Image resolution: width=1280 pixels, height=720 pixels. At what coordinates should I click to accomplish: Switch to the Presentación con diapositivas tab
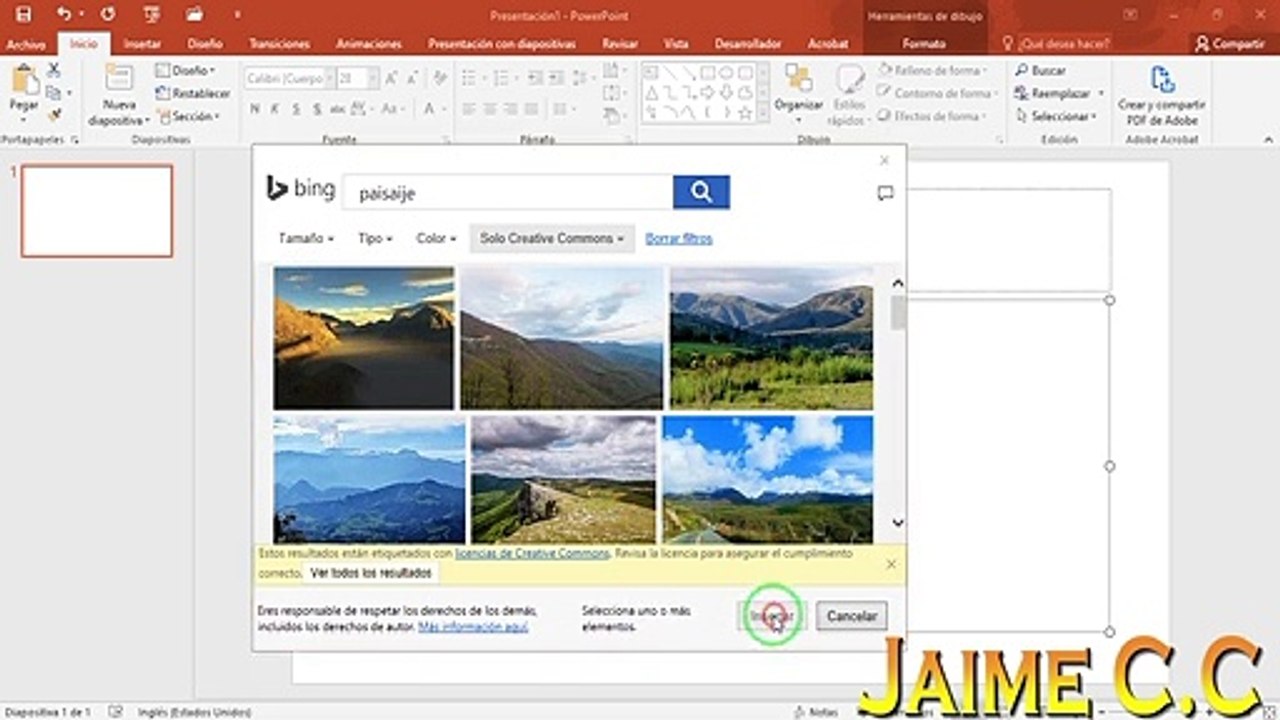[502, 44]
